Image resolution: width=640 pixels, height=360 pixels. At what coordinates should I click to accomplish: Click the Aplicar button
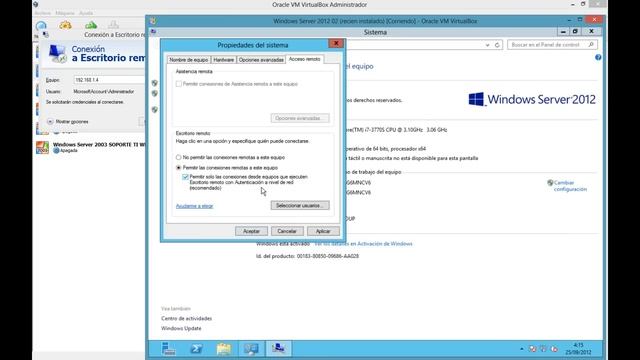coord(323,231)
